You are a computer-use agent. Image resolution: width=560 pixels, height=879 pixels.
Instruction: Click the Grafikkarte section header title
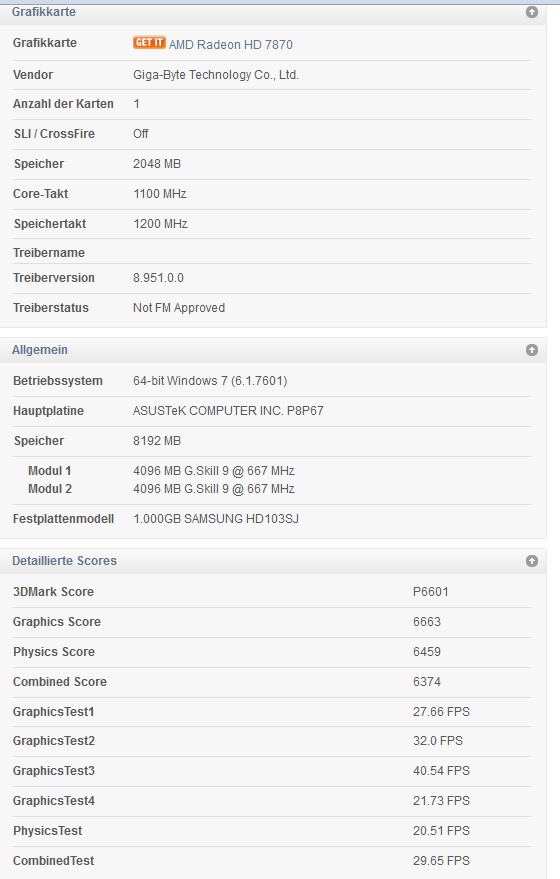[44, 12]
